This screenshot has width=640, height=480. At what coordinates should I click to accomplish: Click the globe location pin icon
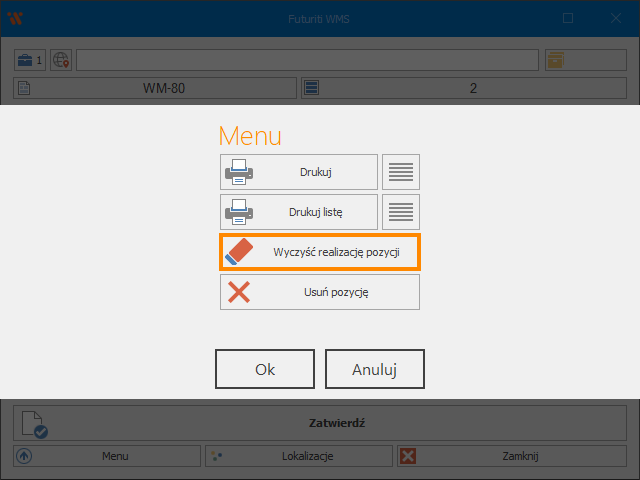click(x=61, y=61)
